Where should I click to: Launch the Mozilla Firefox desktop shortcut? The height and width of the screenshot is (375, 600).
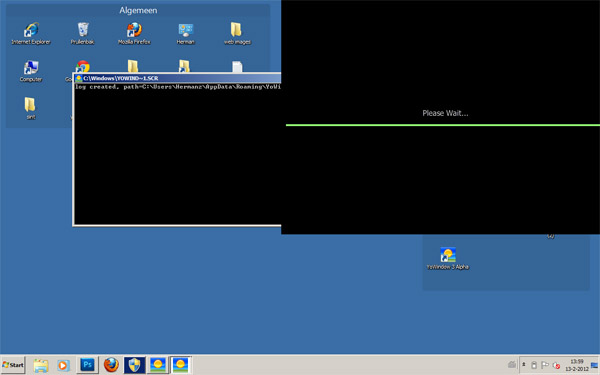(134, 34)
